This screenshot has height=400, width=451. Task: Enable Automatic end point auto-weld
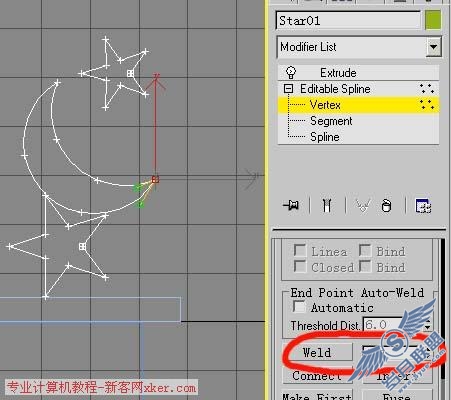click(x=298, y=307)
